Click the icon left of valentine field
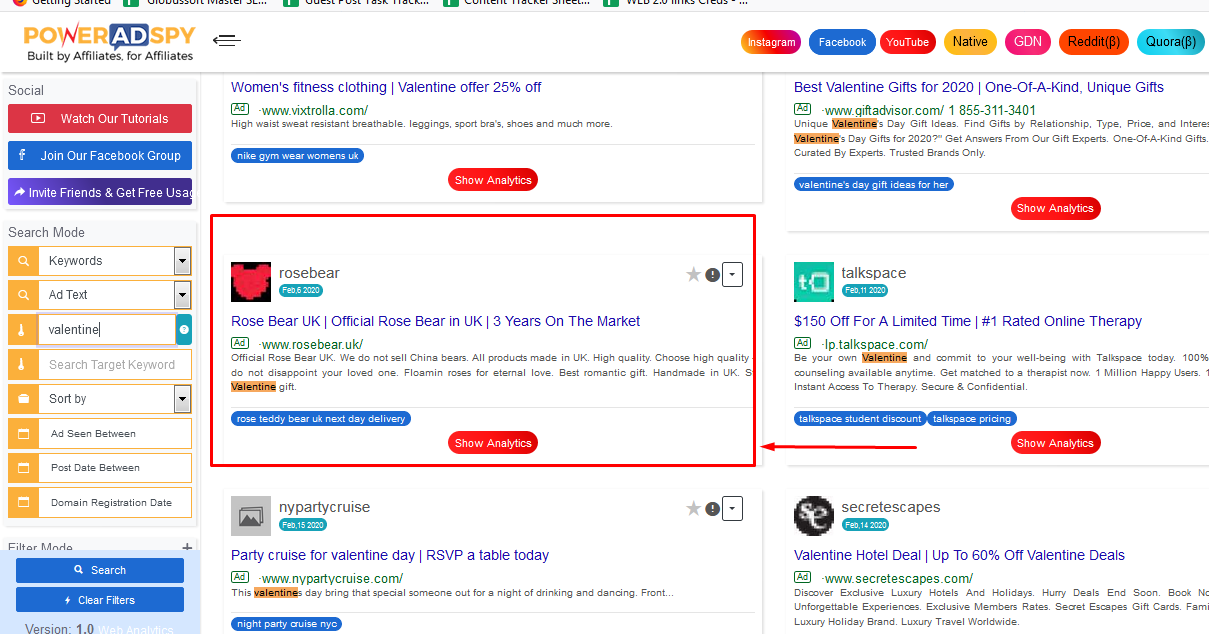The height and width of the screenshot is (634, 1209). (x=23, y=330)
